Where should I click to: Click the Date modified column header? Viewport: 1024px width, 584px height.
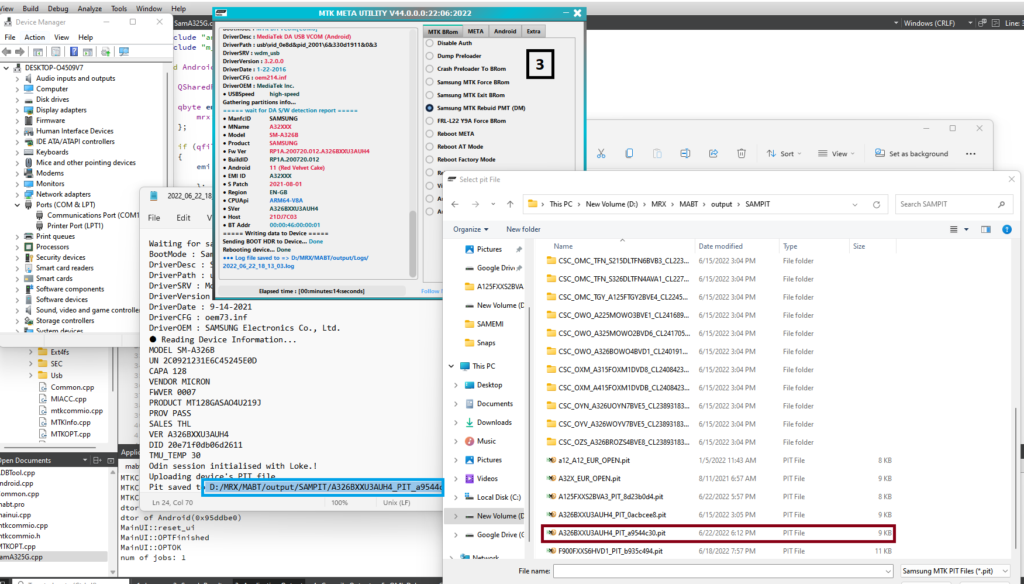click(x=737, y=246)
